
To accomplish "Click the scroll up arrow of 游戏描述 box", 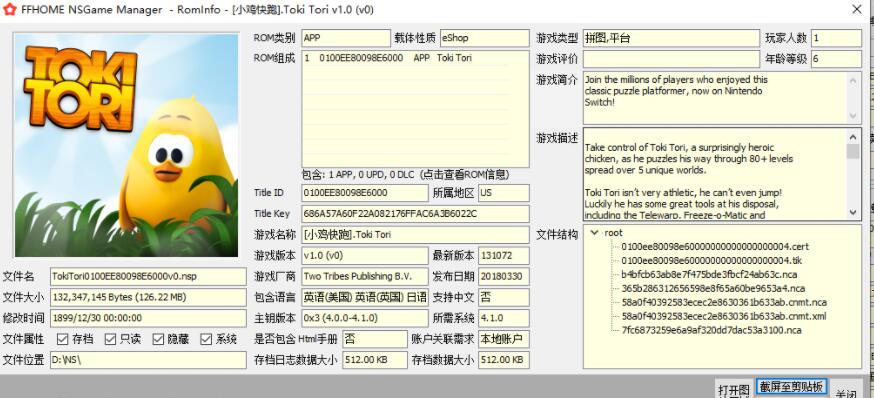I will pyautogui.click(x=853, y=137).
